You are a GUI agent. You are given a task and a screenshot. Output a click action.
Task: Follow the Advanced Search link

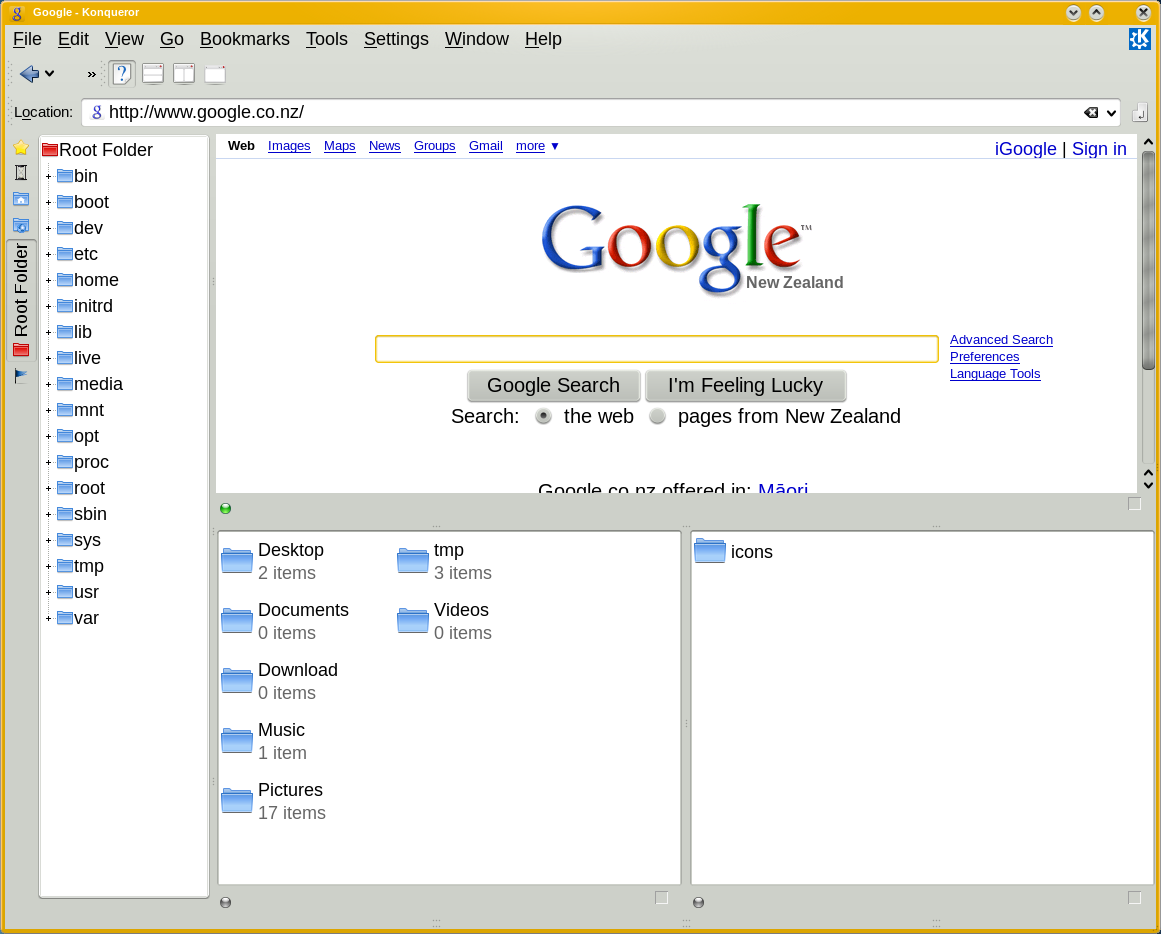pos(1001,340)
